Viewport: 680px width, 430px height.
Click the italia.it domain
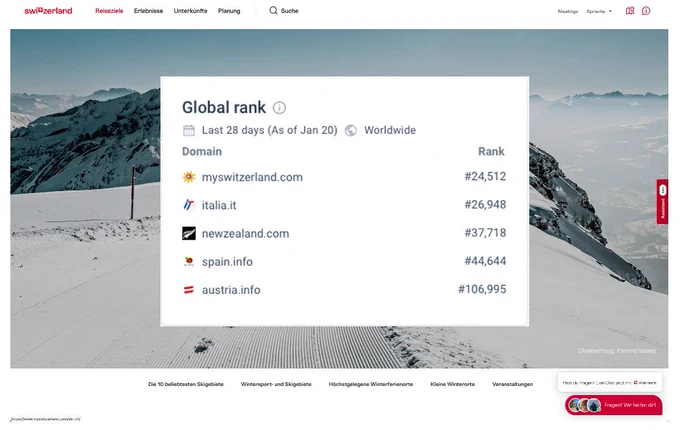click(x=219, y=205)
